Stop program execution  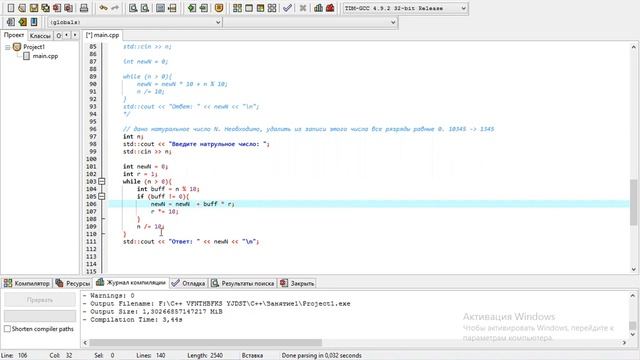tap(302, 8)
